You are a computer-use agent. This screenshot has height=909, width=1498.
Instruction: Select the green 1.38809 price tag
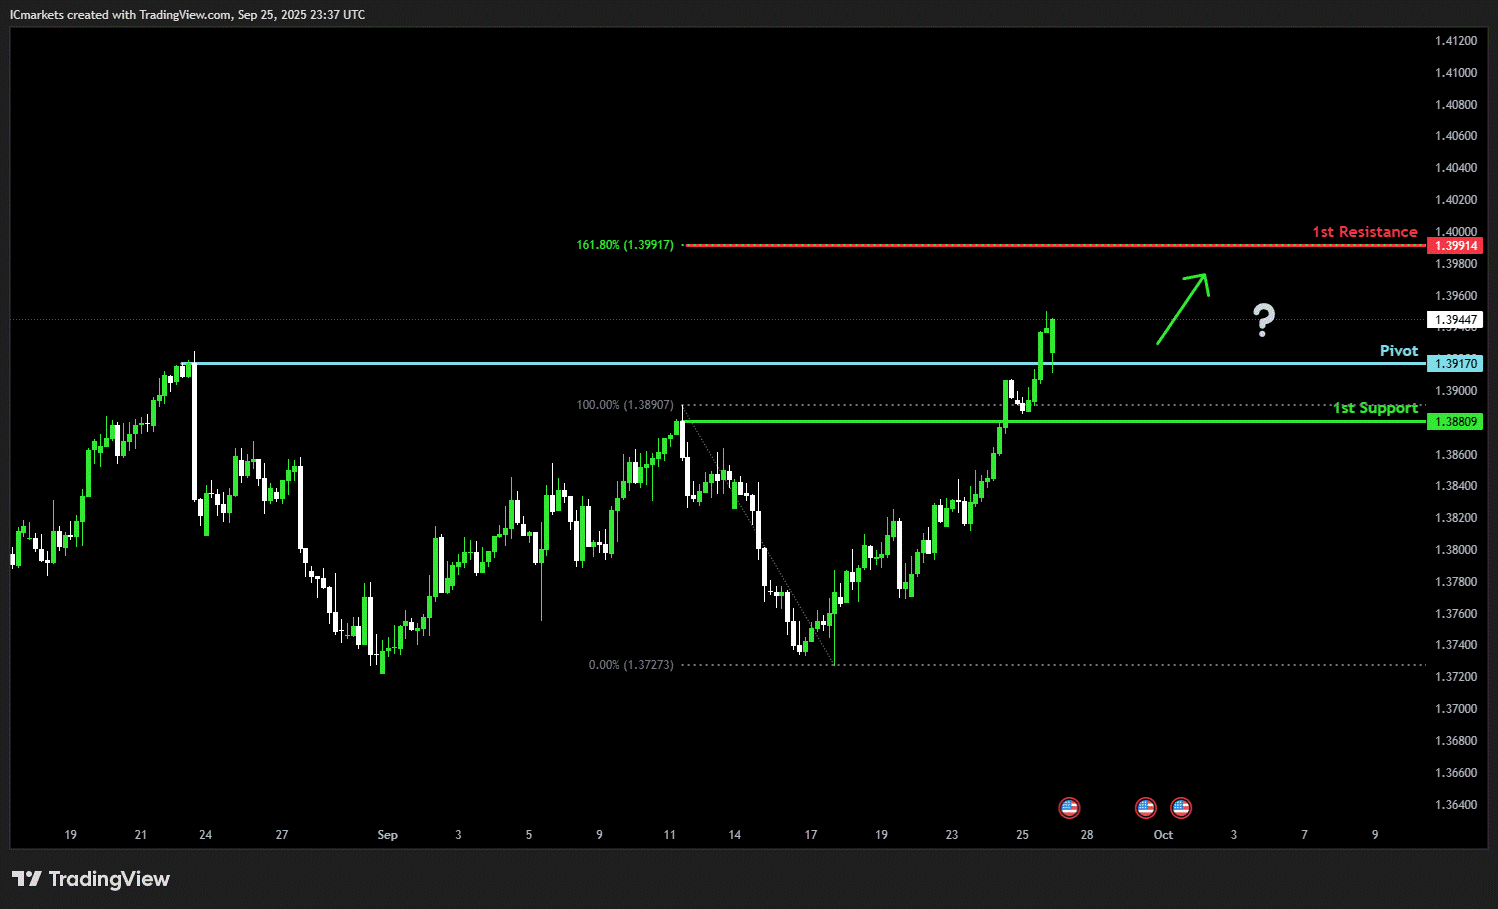(1455, 422)
